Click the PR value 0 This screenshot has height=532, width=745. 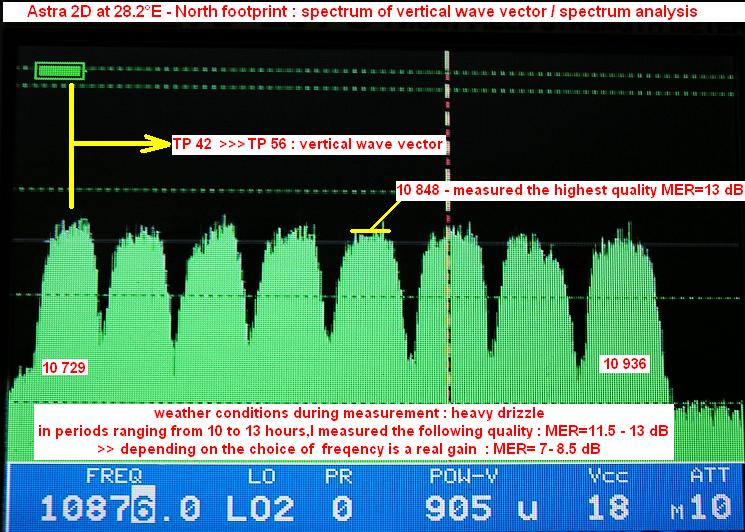tap(343, 508)
